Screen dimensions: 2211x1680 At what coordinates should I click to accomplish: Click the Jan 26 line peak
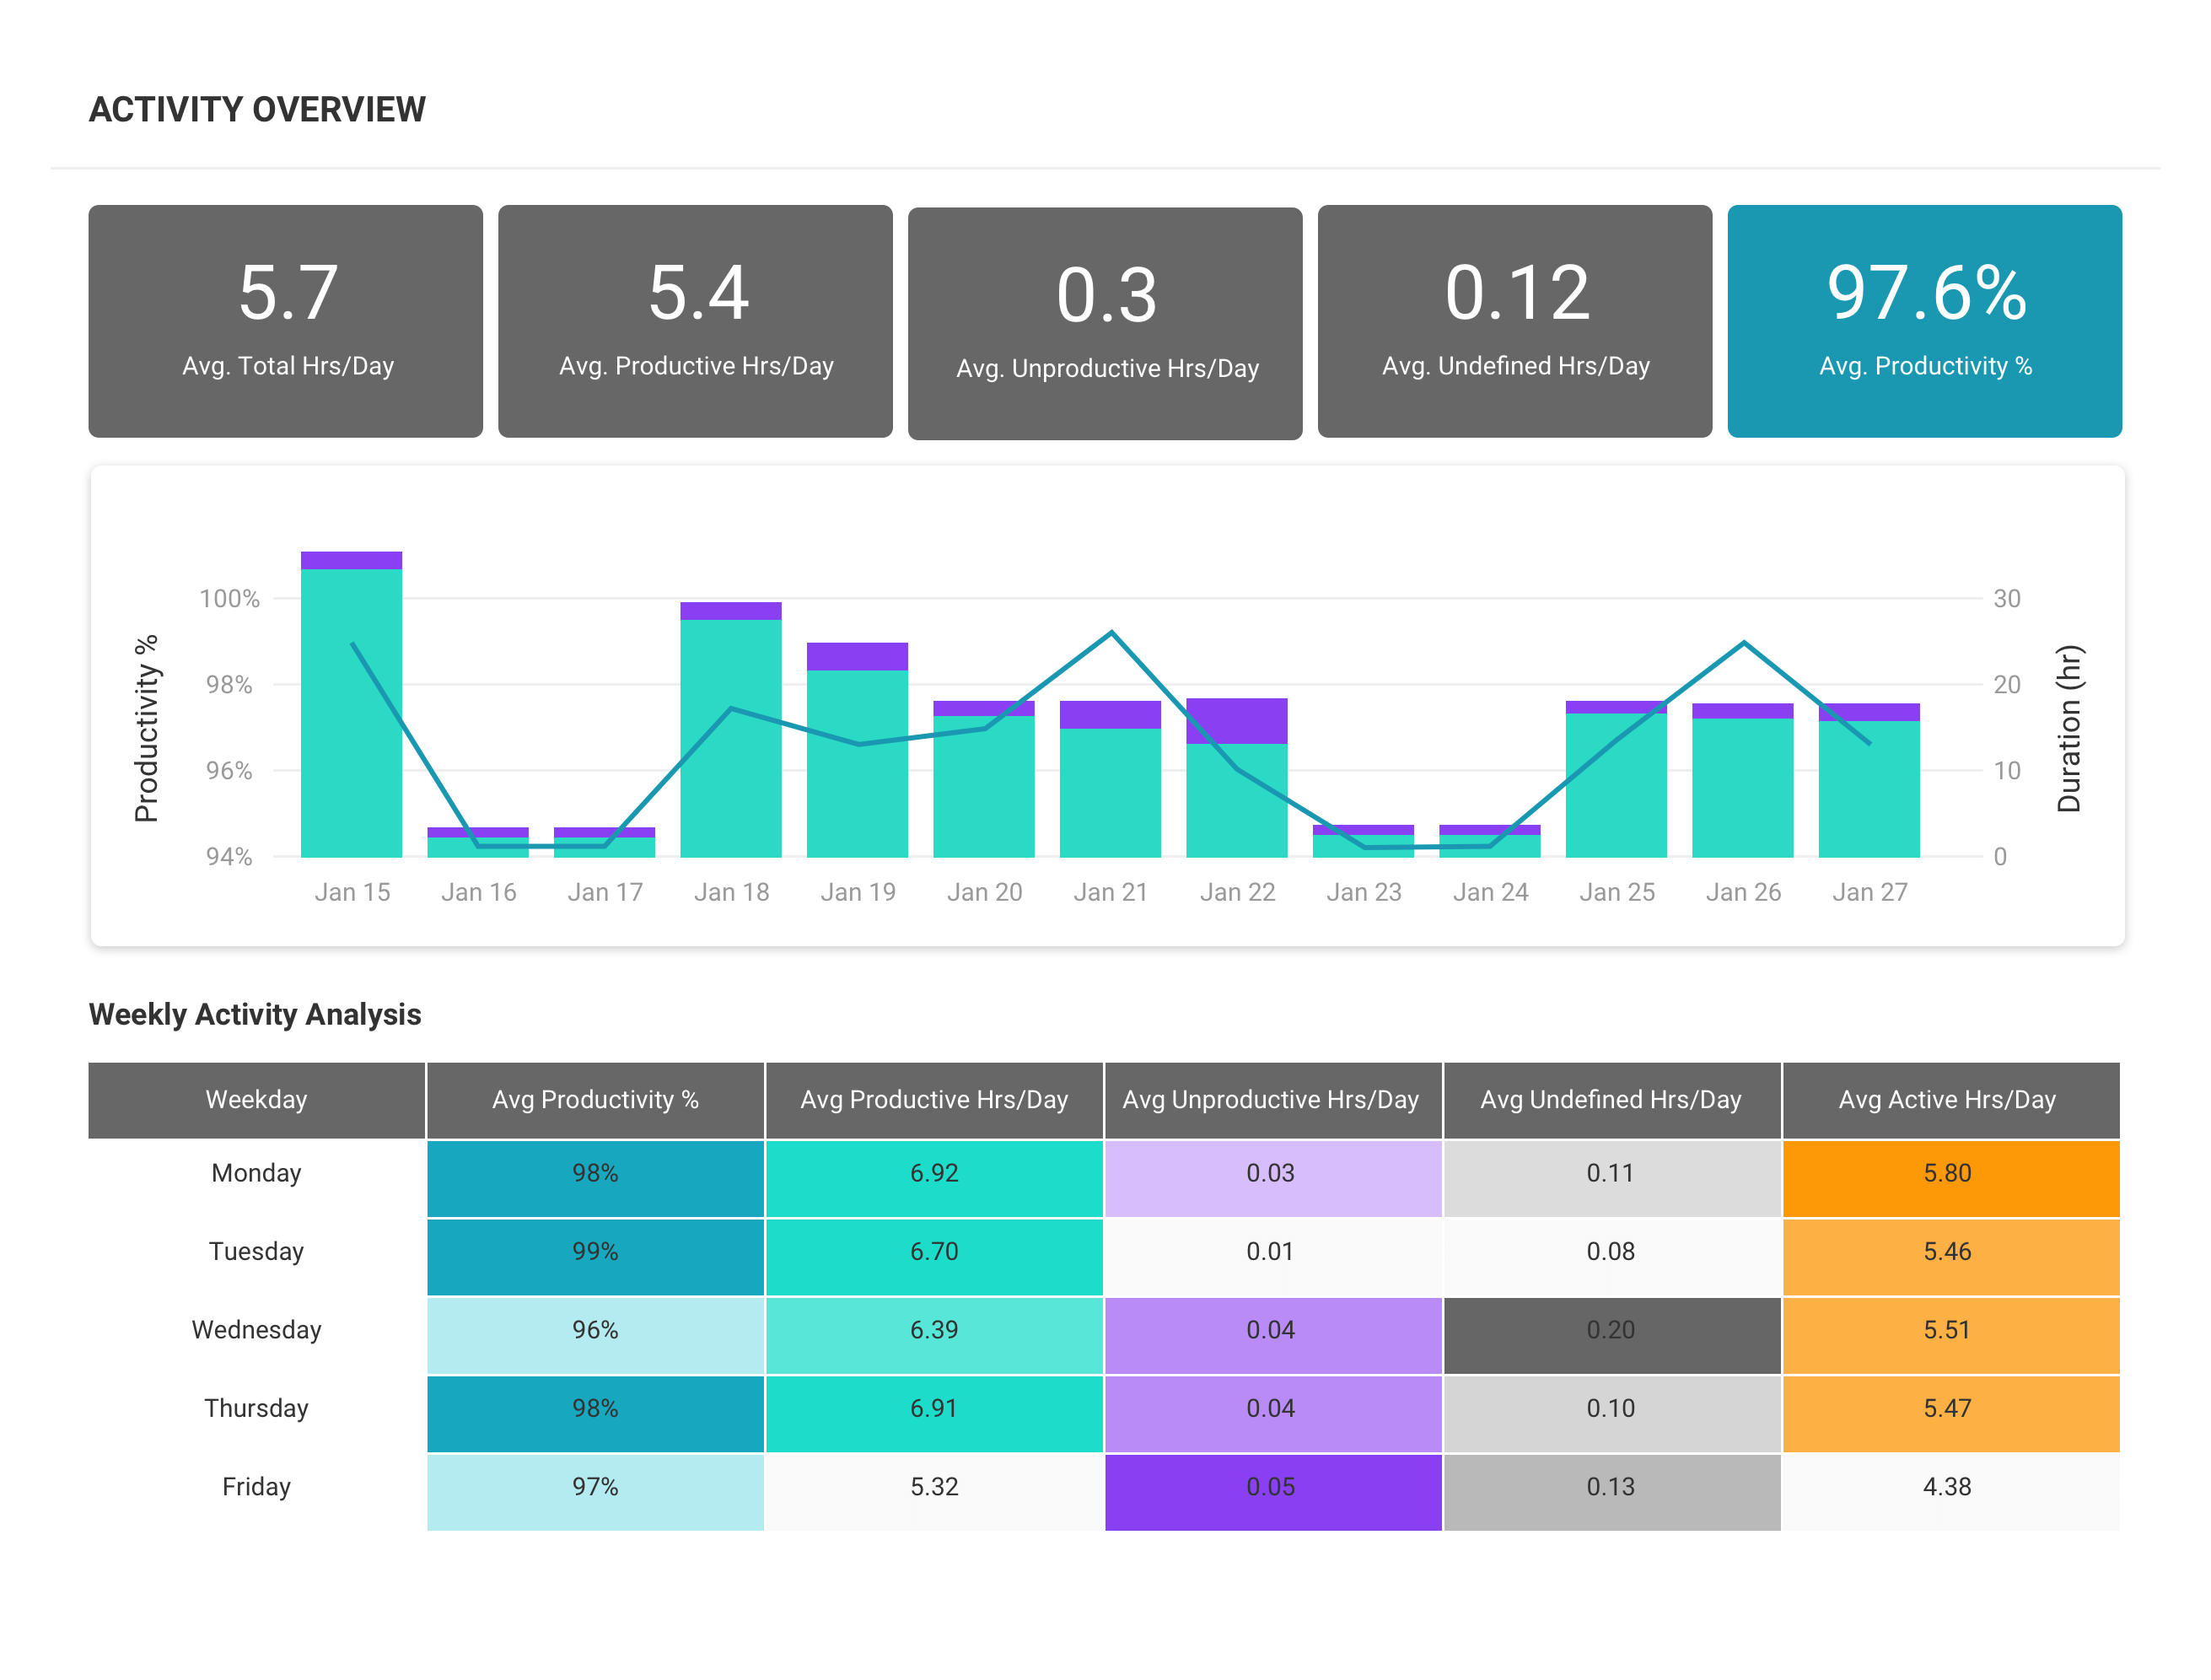coord(1743,642)
